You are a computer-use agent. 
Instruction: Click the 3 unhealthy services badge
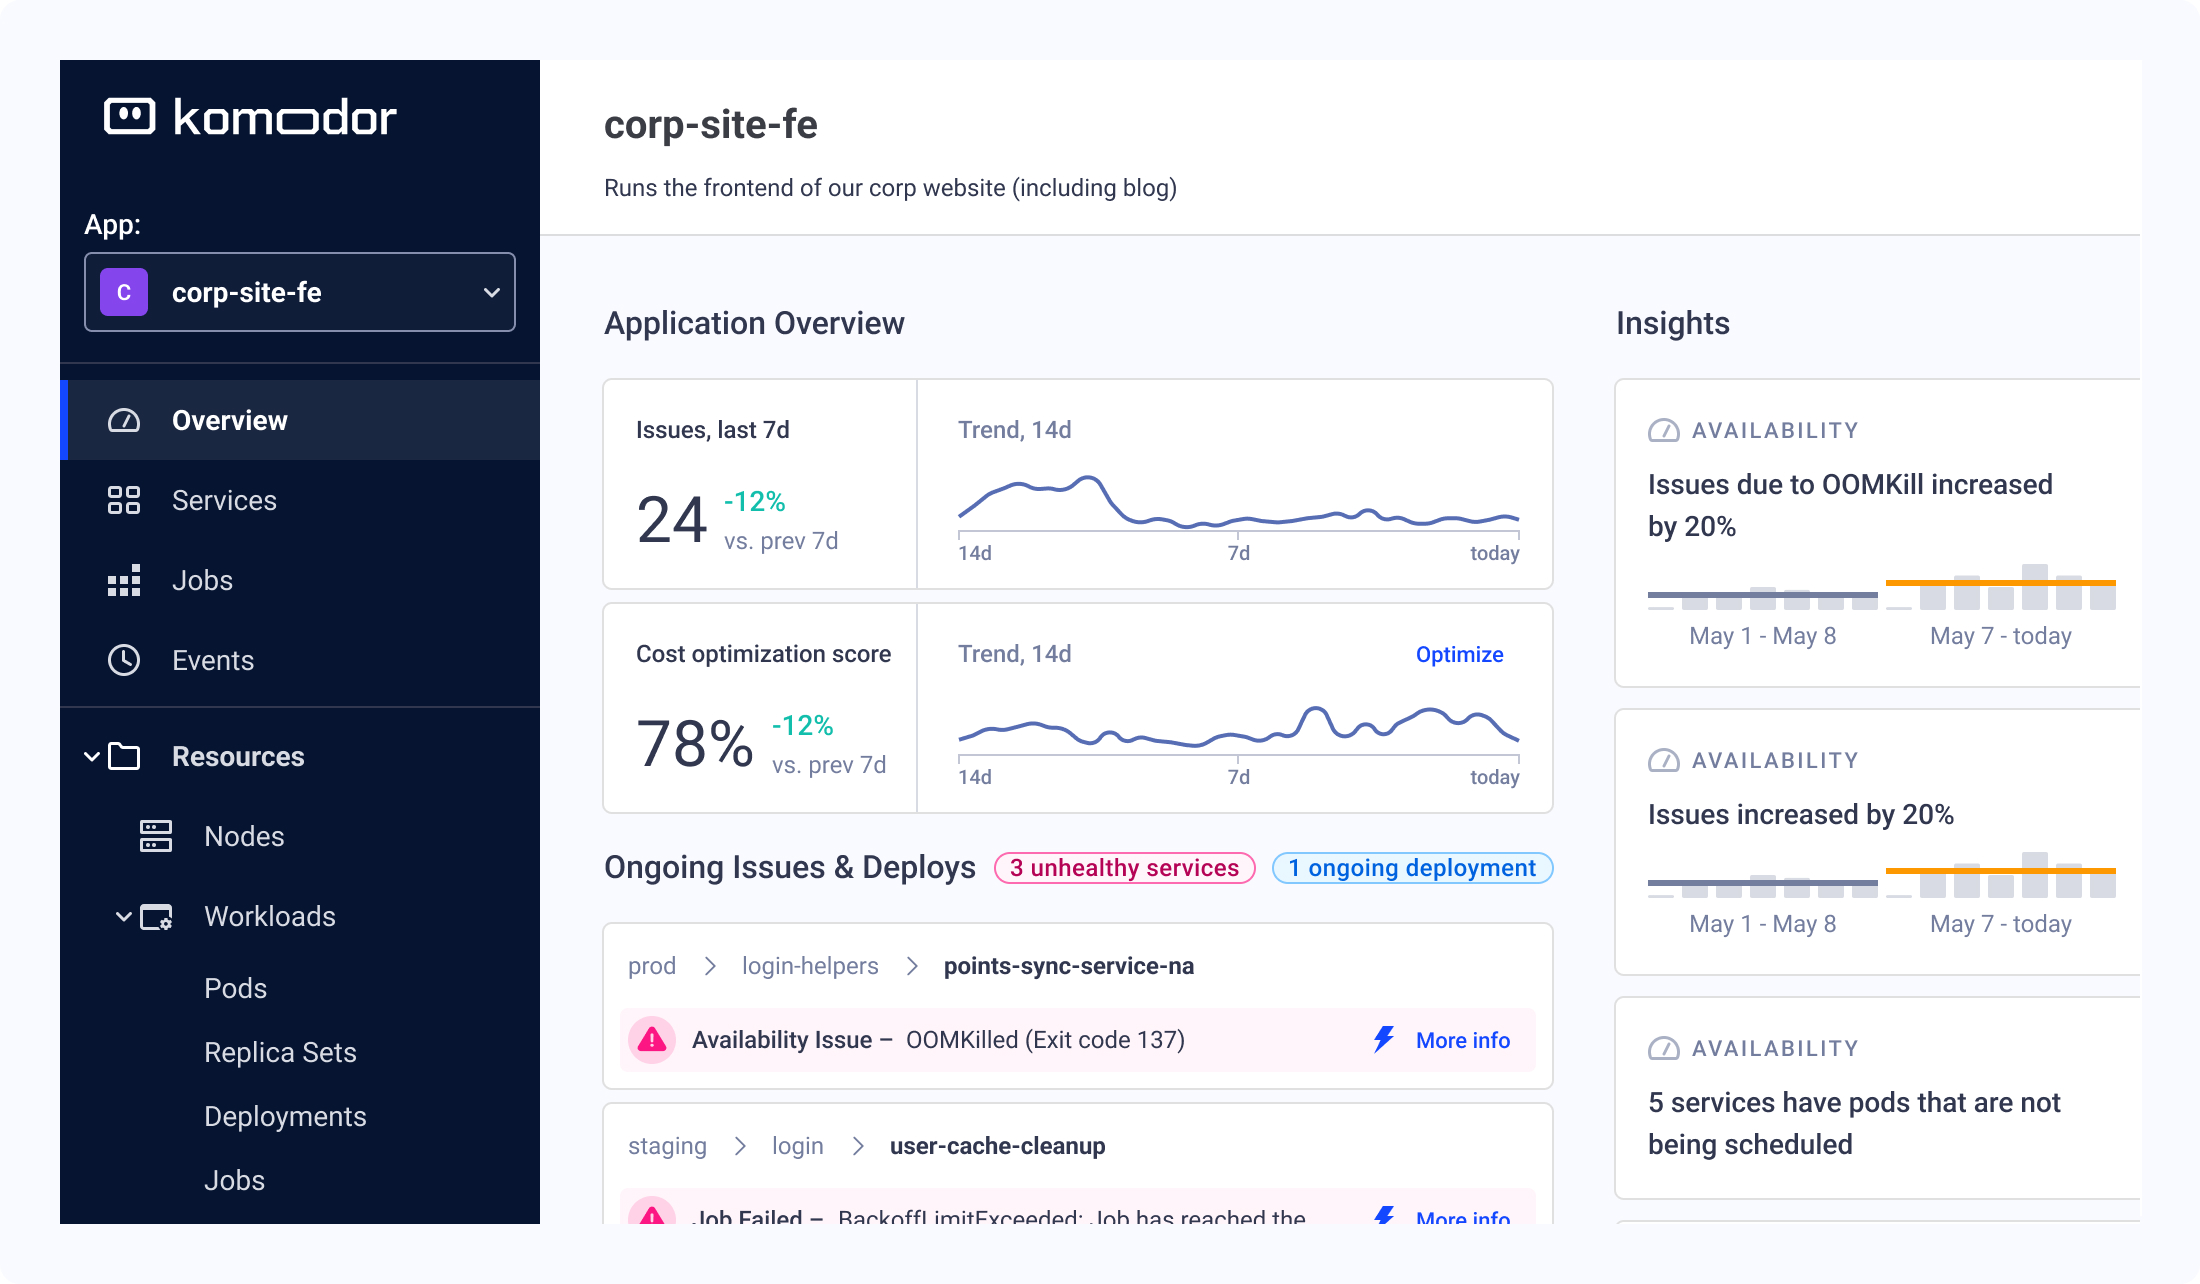click(x=1124, y=868)
